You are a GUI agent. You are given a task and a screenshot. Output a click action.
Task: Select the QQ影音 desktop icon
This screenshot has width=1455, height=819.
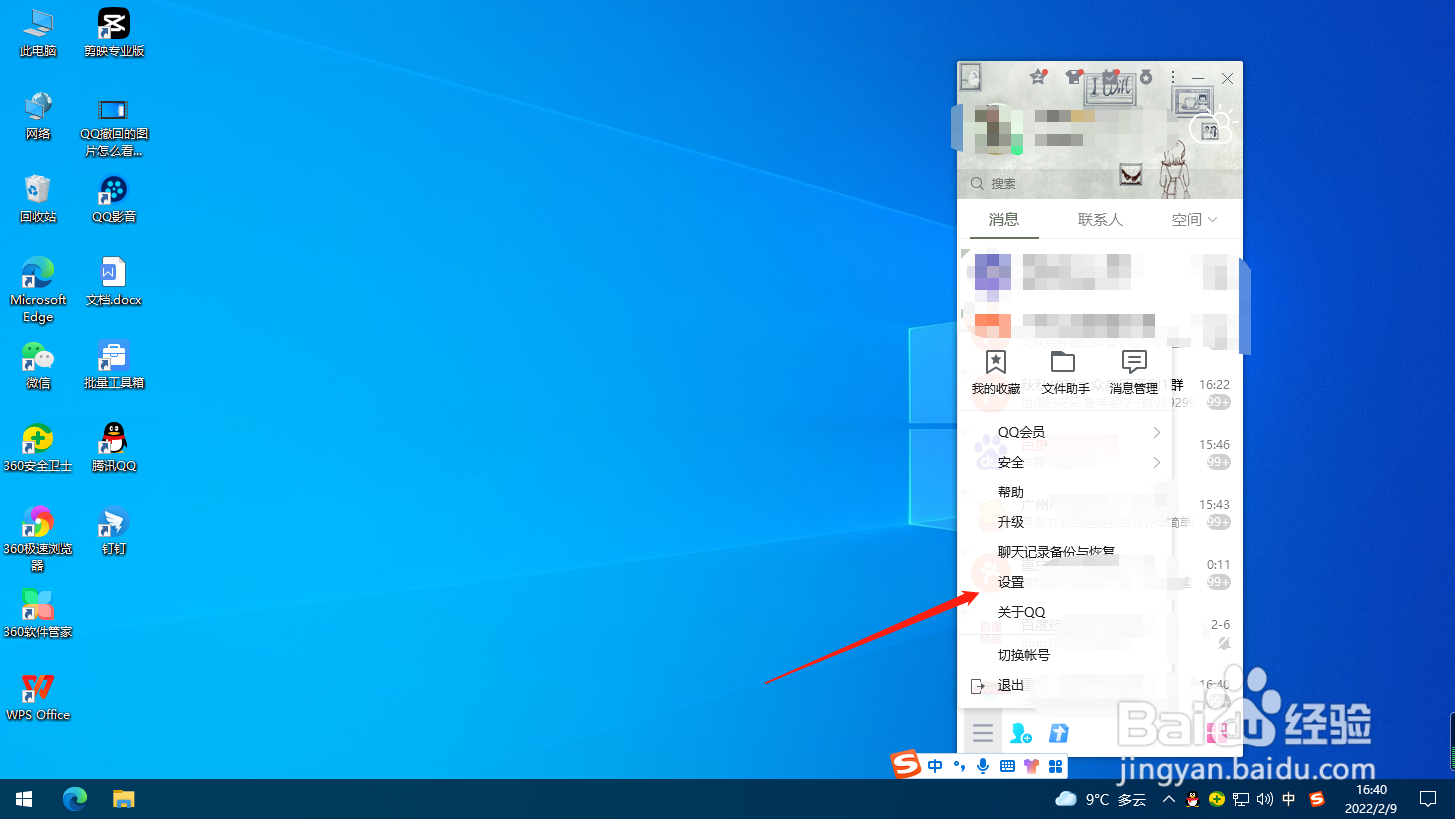click(x=114, y=199)
